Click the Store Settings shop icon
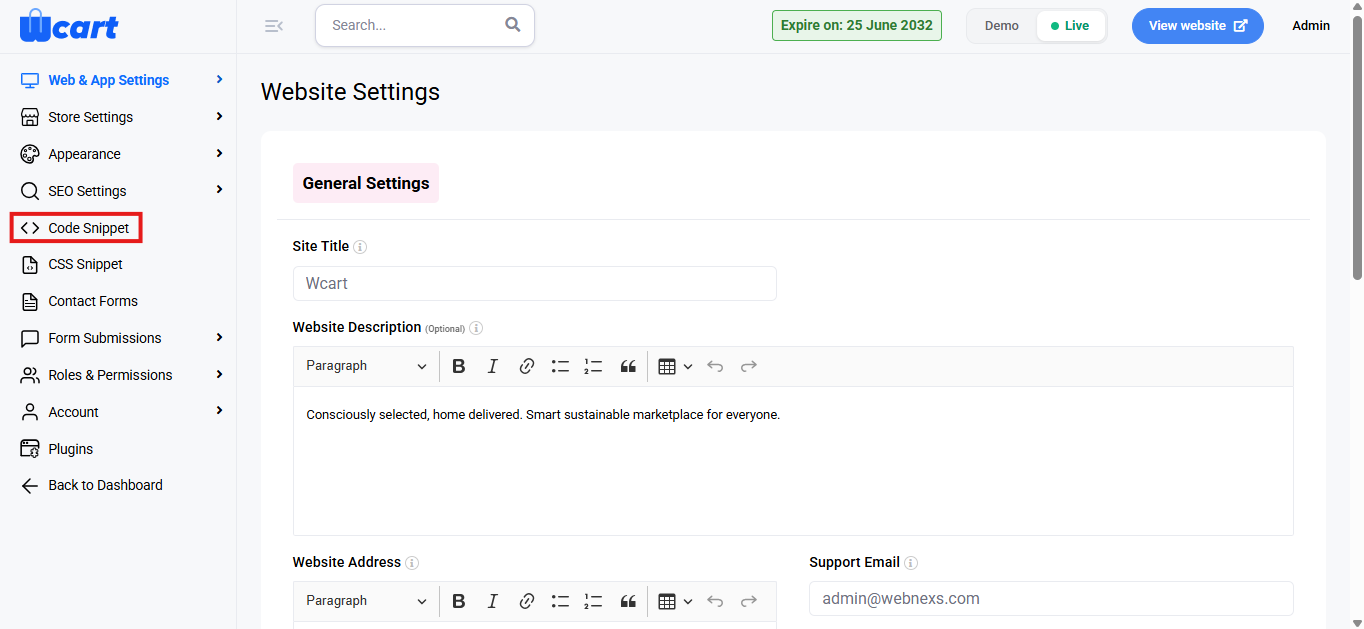 [30, 117]
